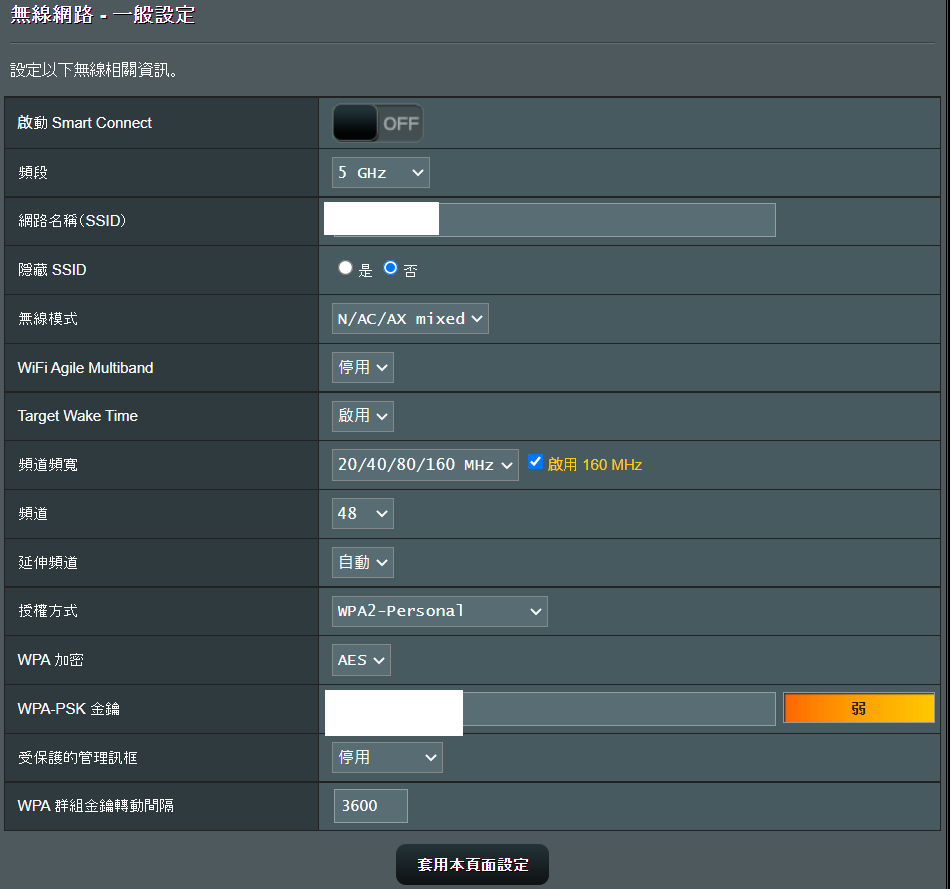Toggle the Smart Connect switch
Viewport: 950px width, 889px height.
[377, 123]
